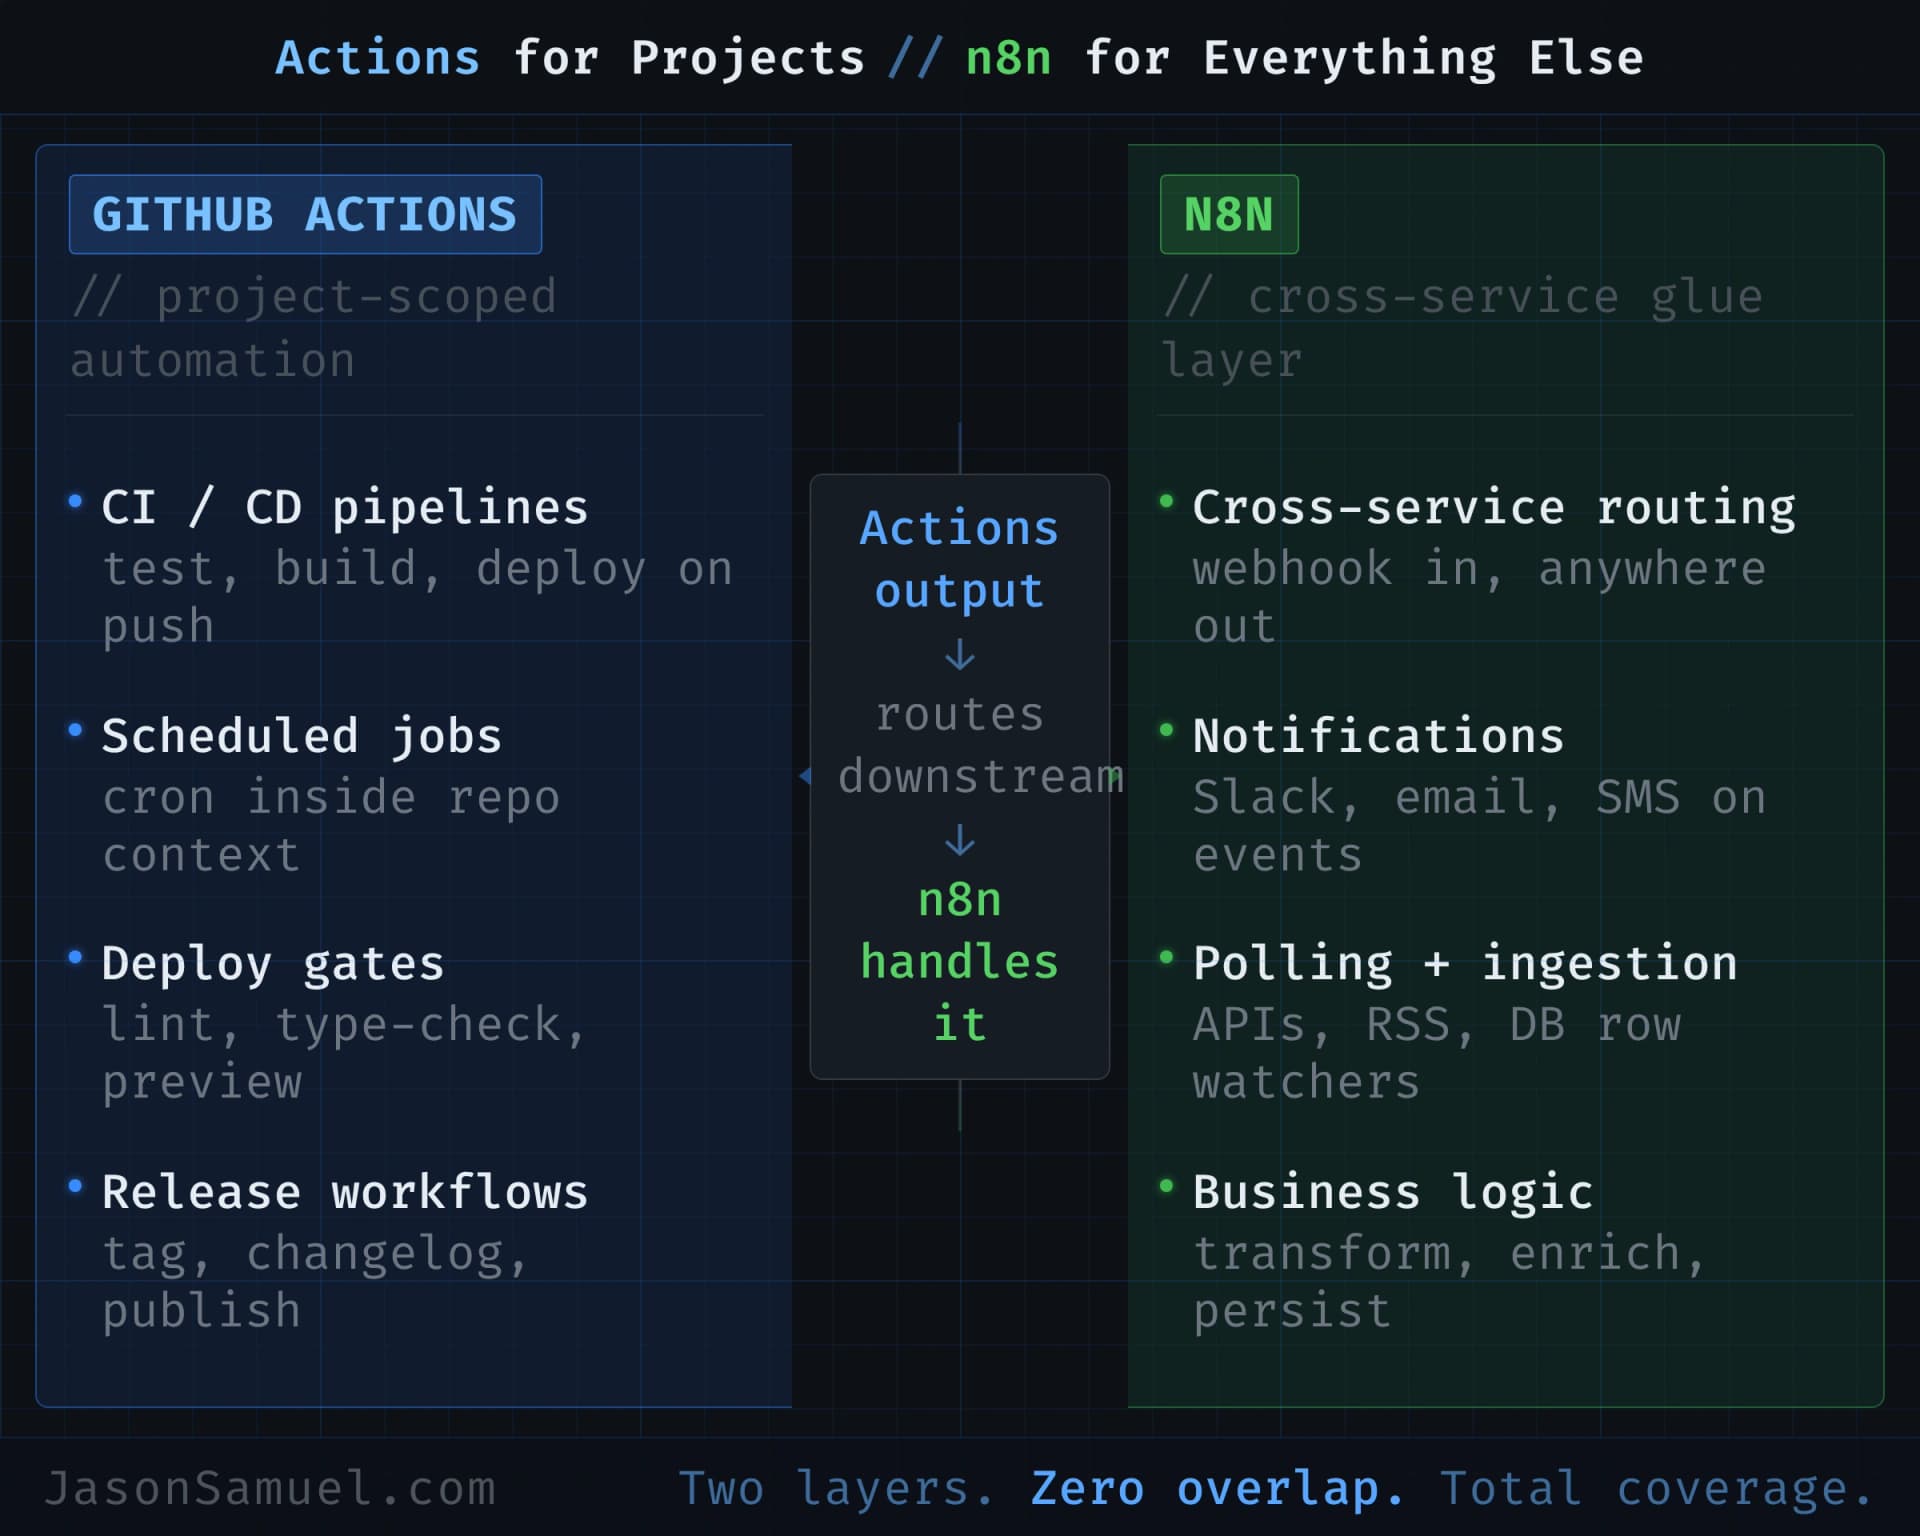Click the blue bullet beside 'Scheduled jobs'

coord(75,729)
